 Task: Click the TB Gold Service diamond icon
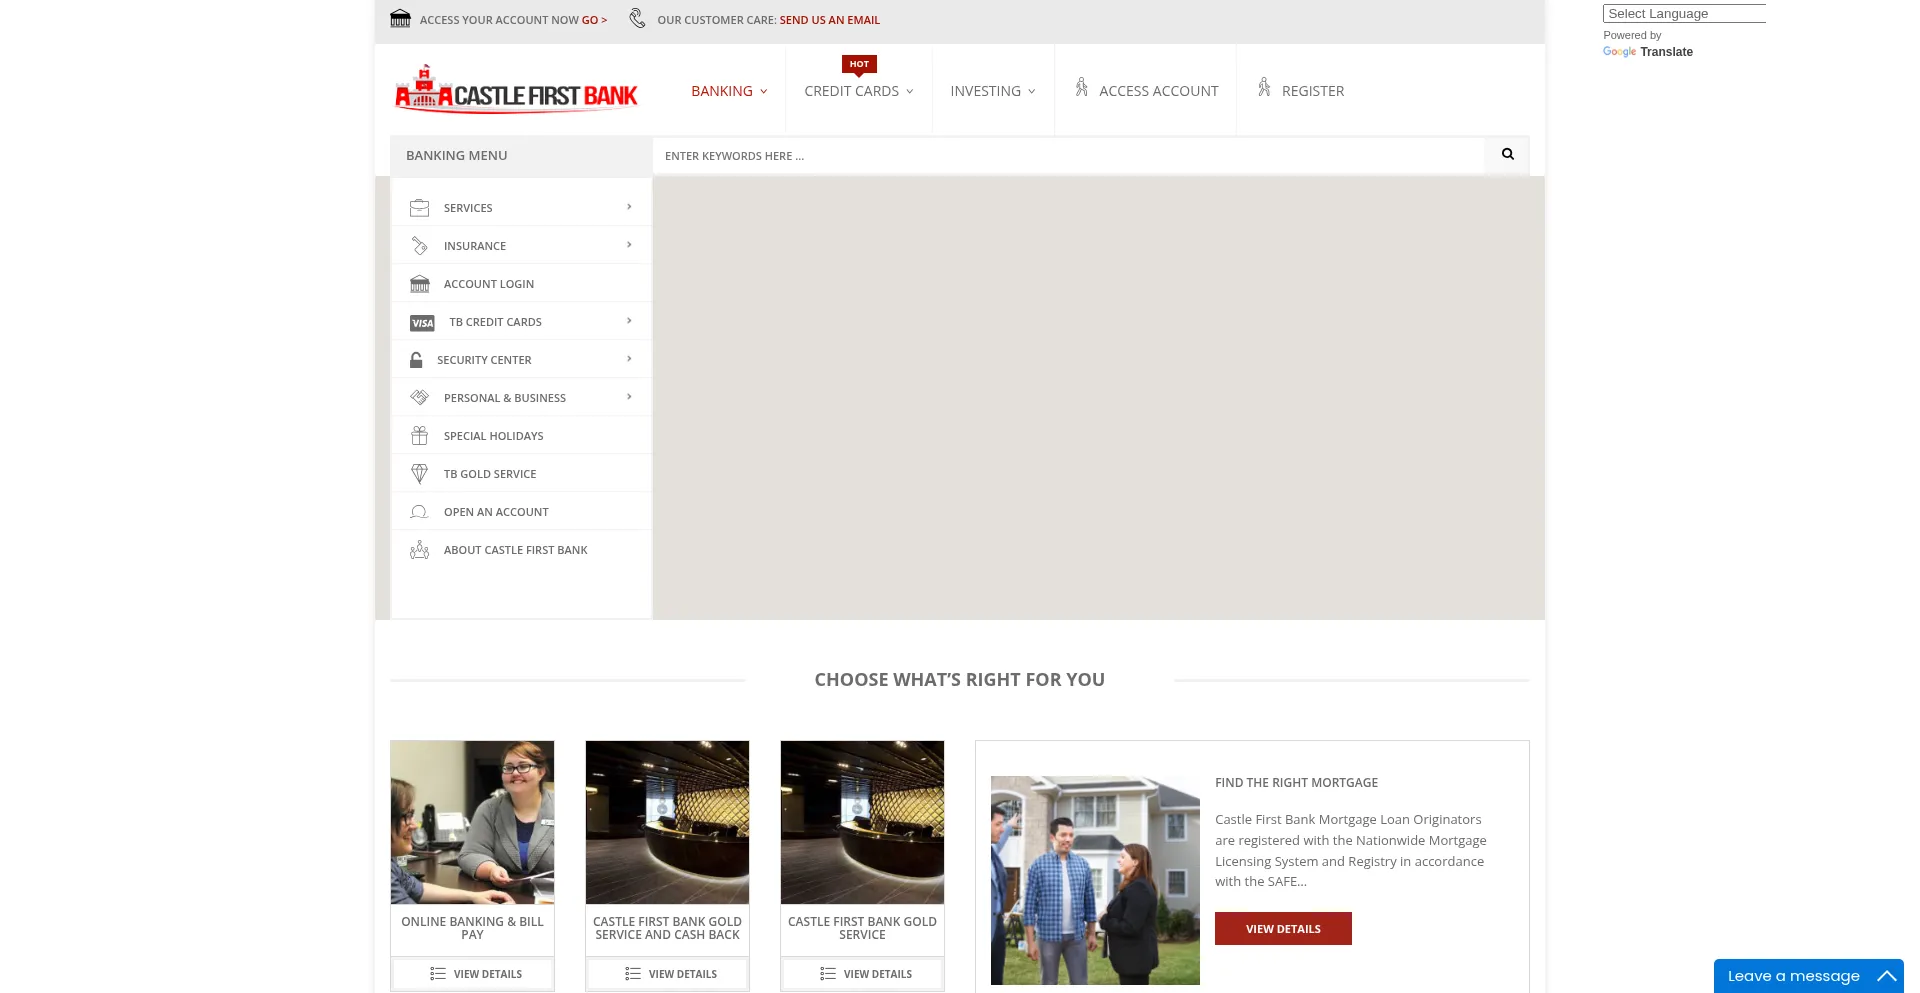point(419,473)
